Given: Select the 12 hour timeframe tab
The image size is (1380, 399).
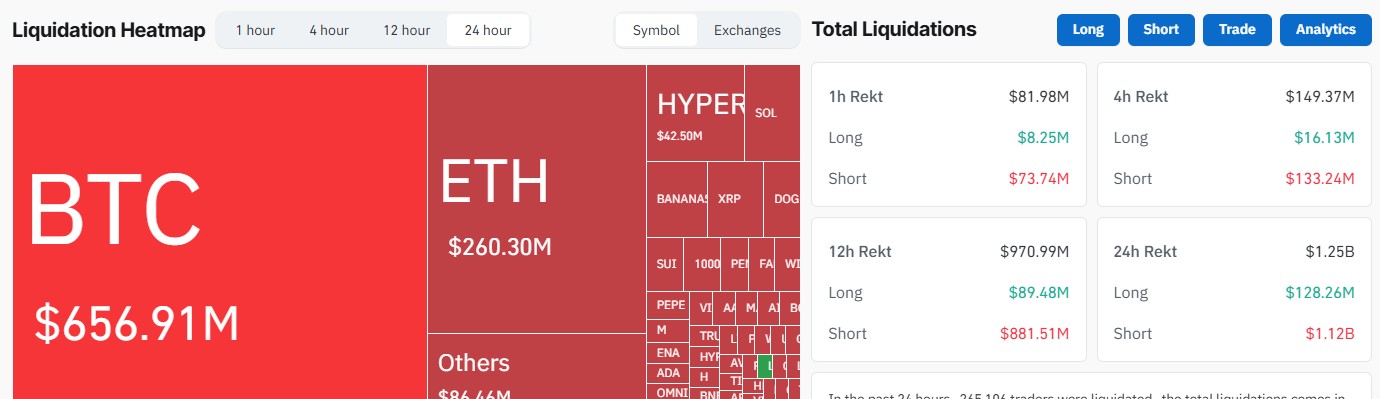Looking at the screenshot, I should coord(406,30).
